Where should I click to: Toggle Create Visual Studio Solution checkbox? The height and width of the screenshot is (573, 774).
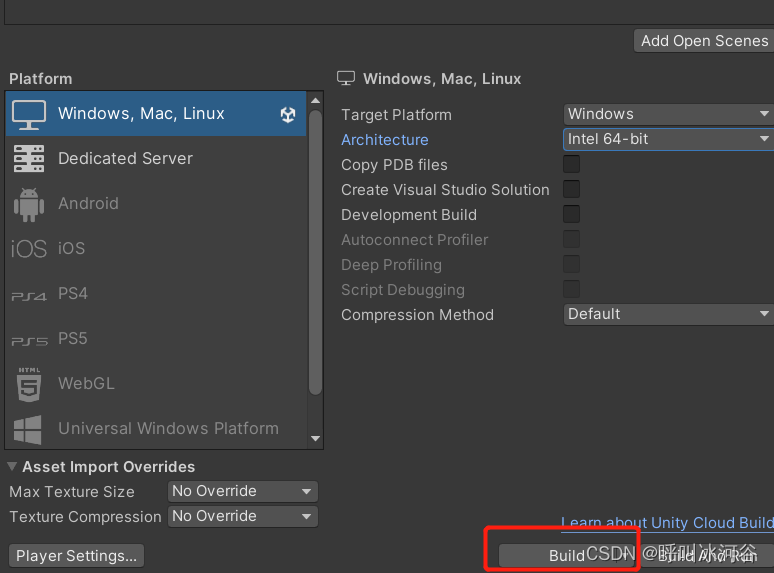point(571,189)
